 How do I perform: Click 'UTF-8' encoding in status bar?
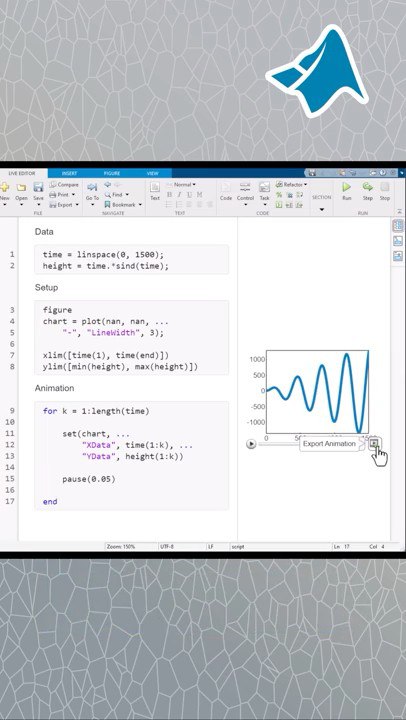coord(166,547)
